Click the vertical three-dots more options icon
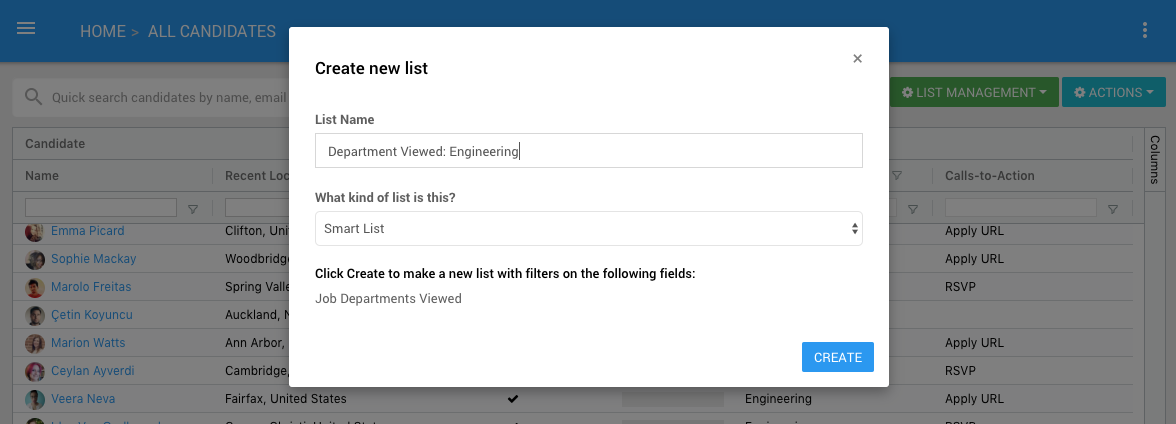The image size is (1176, 424). [1145, 31]
